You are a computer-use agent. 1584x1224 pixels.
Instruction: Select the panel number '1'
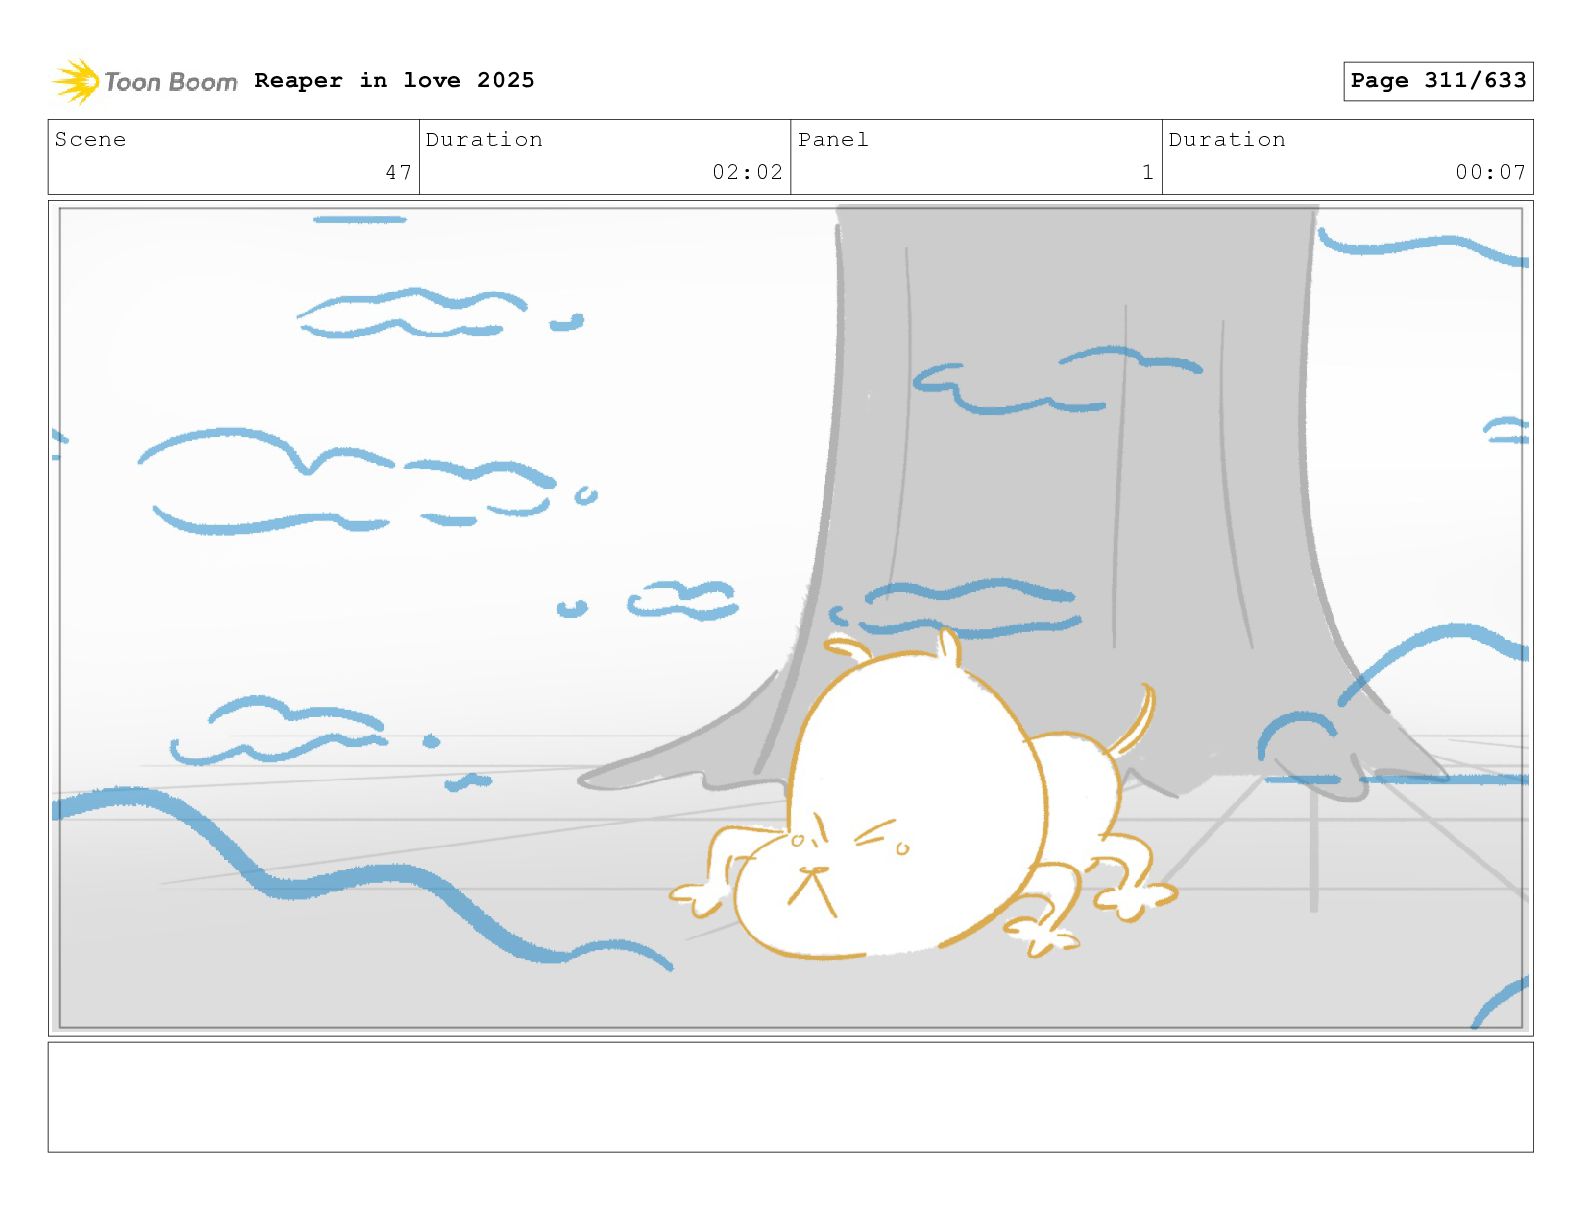pyautogui.click(x=1148, y=172)
